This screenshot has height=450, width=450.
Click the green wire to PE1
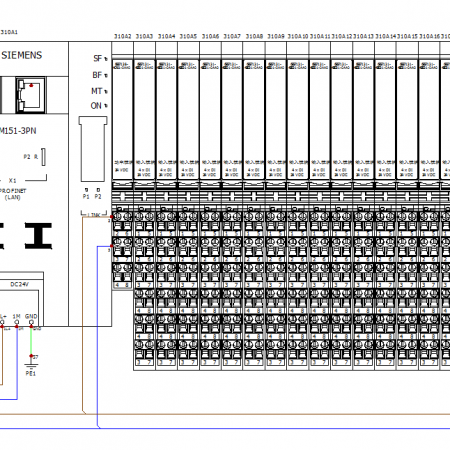pos(31,342)
